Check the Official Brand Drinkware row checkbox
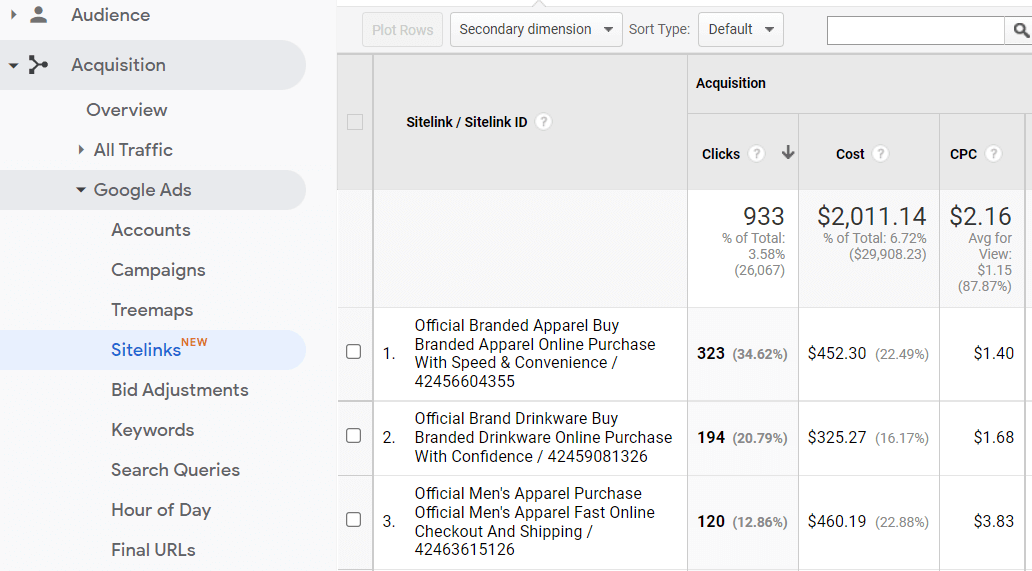Viewport: 1032px width, 571px height. point(353,436)
